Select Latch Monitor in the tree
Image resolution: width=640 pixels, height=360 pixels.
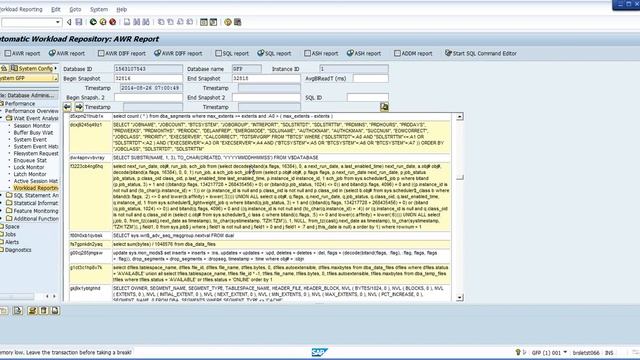tap(30, 174)
